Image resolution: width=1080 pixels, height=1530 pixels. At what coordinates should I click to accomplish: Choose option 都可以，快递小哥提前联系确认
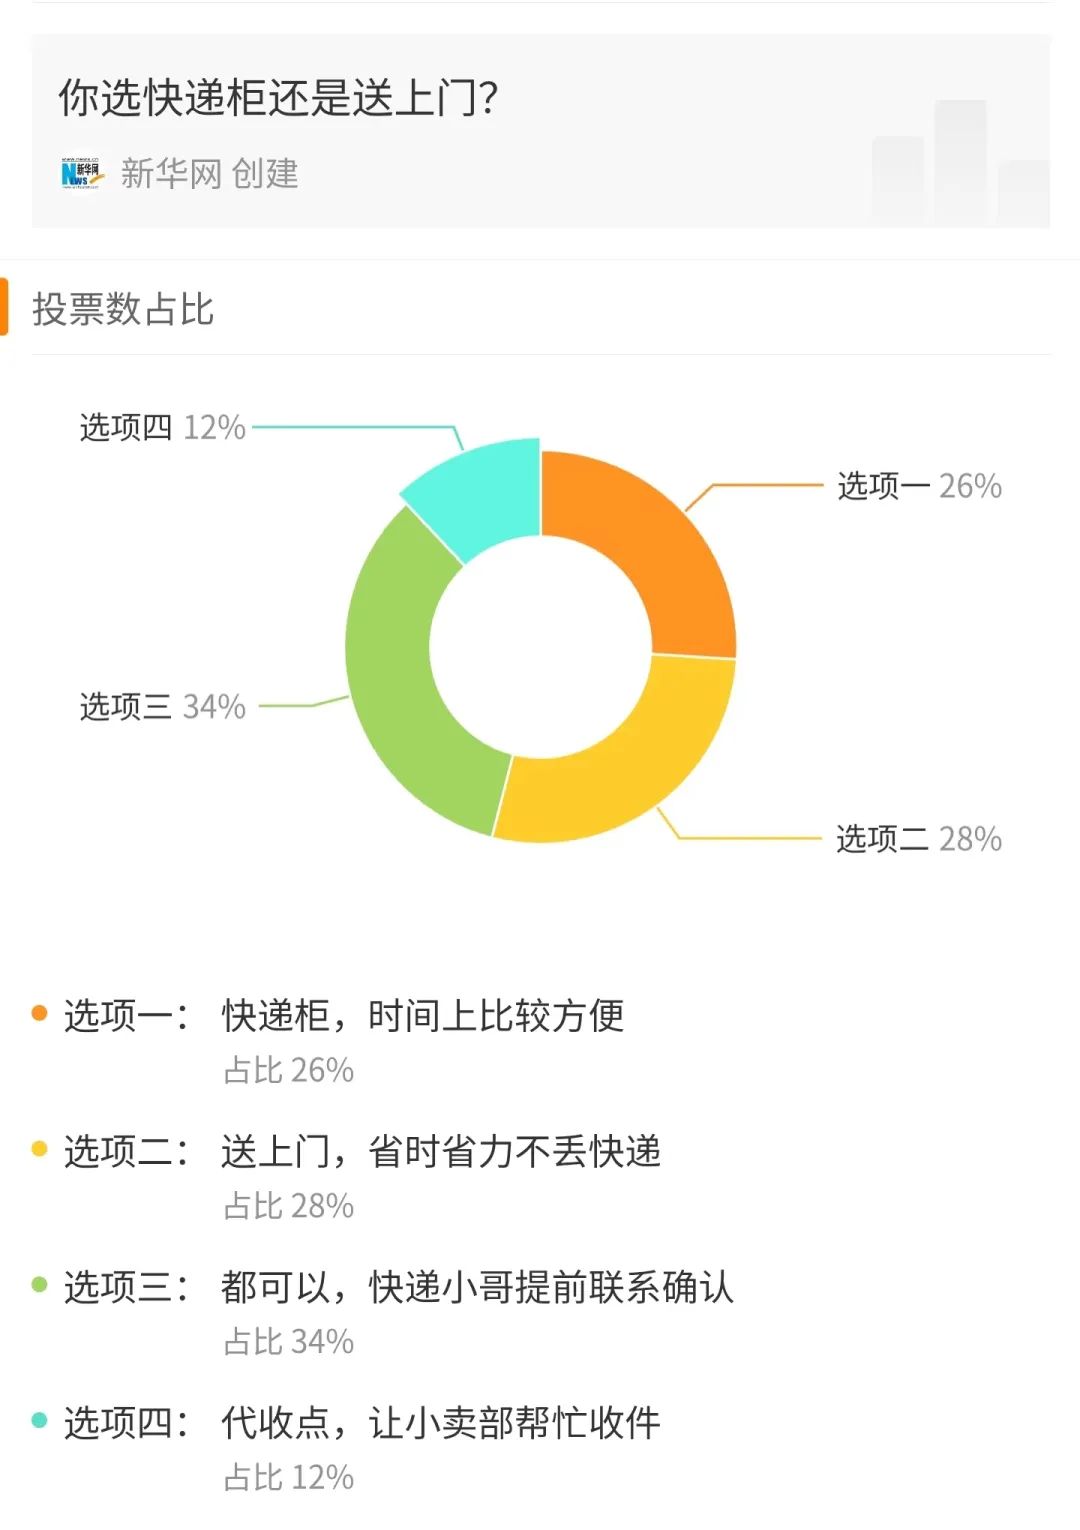coord(477,1287)
